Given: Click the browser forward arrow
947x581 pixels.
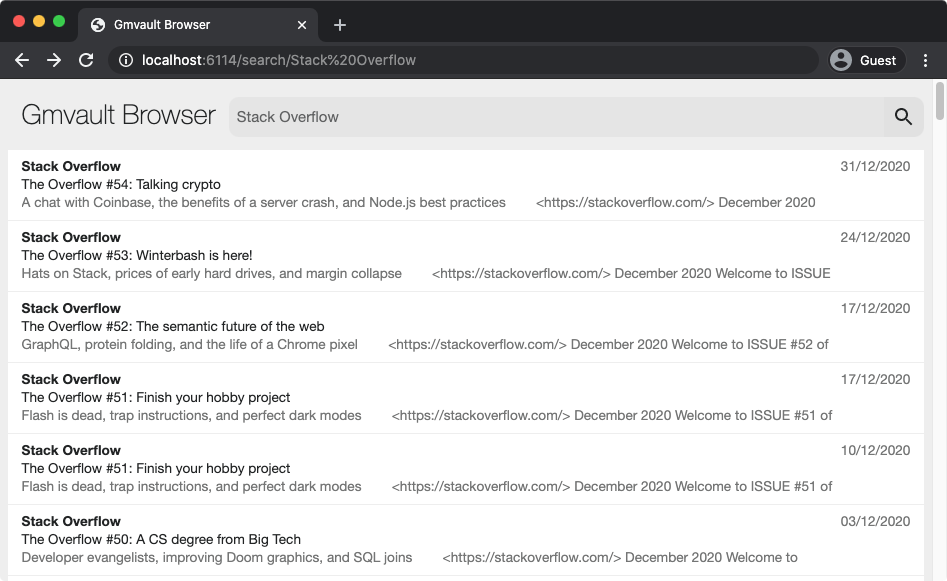Looking at the screenshot, I should [x=54, y=60].
